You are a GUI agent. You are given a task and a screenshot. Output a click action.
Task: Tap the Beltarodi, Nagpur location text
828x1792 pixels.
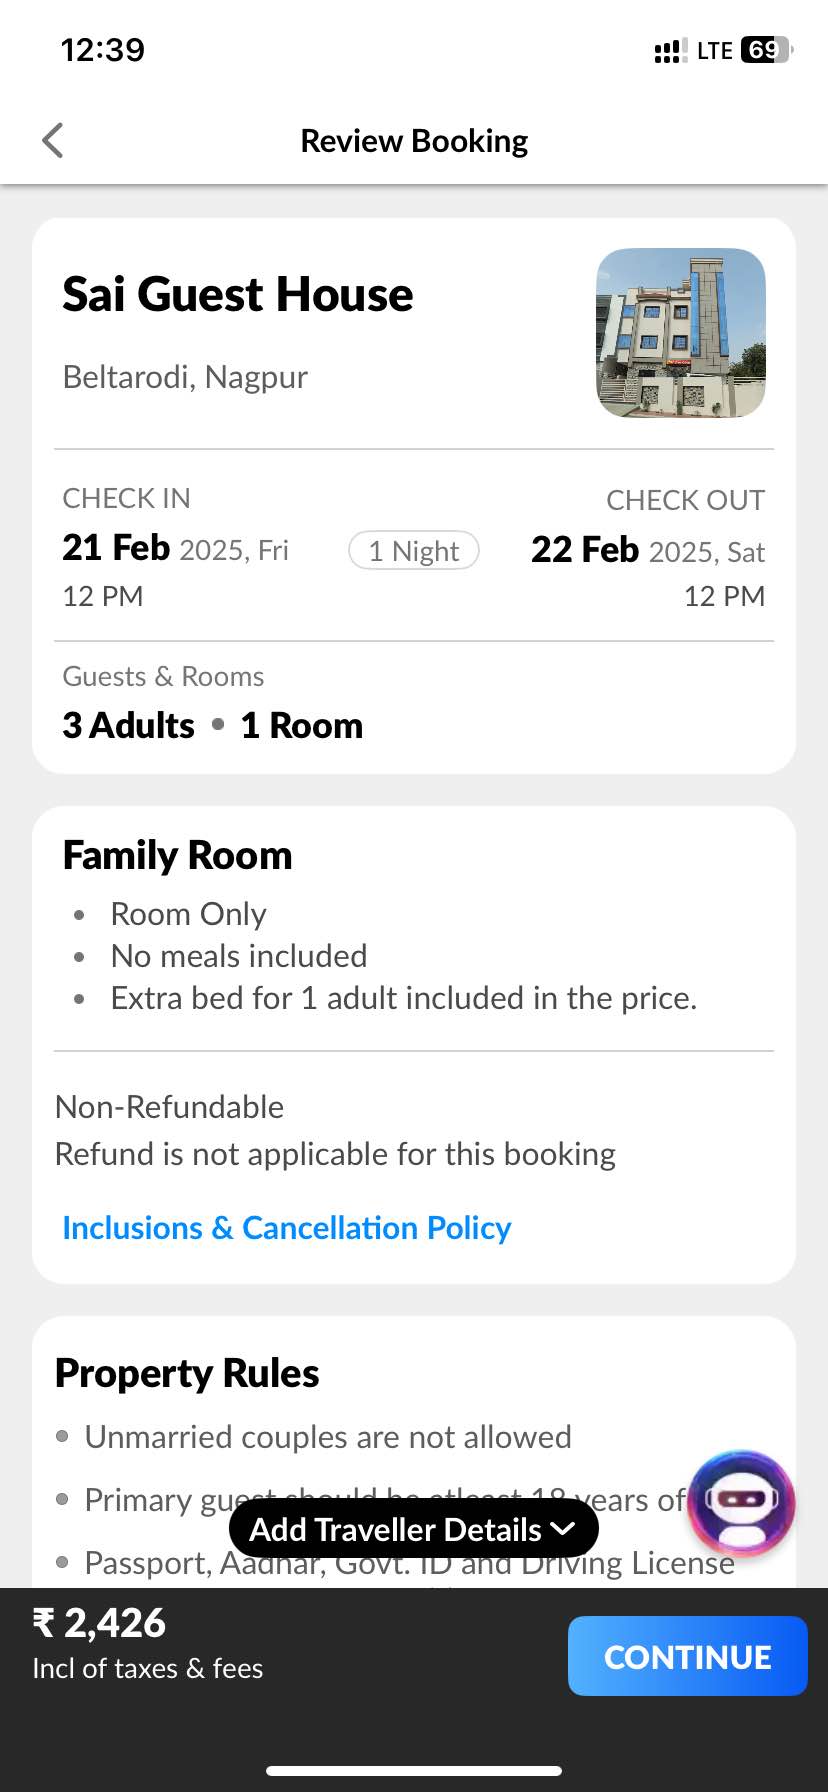185,377
